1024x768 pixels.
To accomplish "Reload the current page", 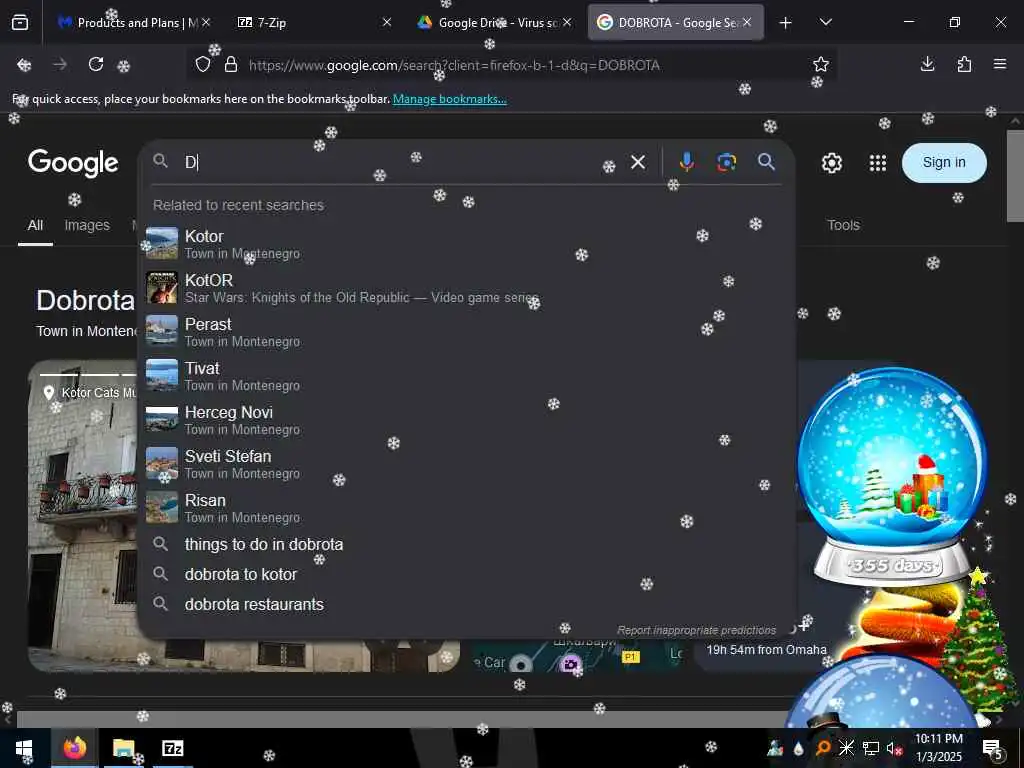I will pyautogui.click(x=96, y=65).
